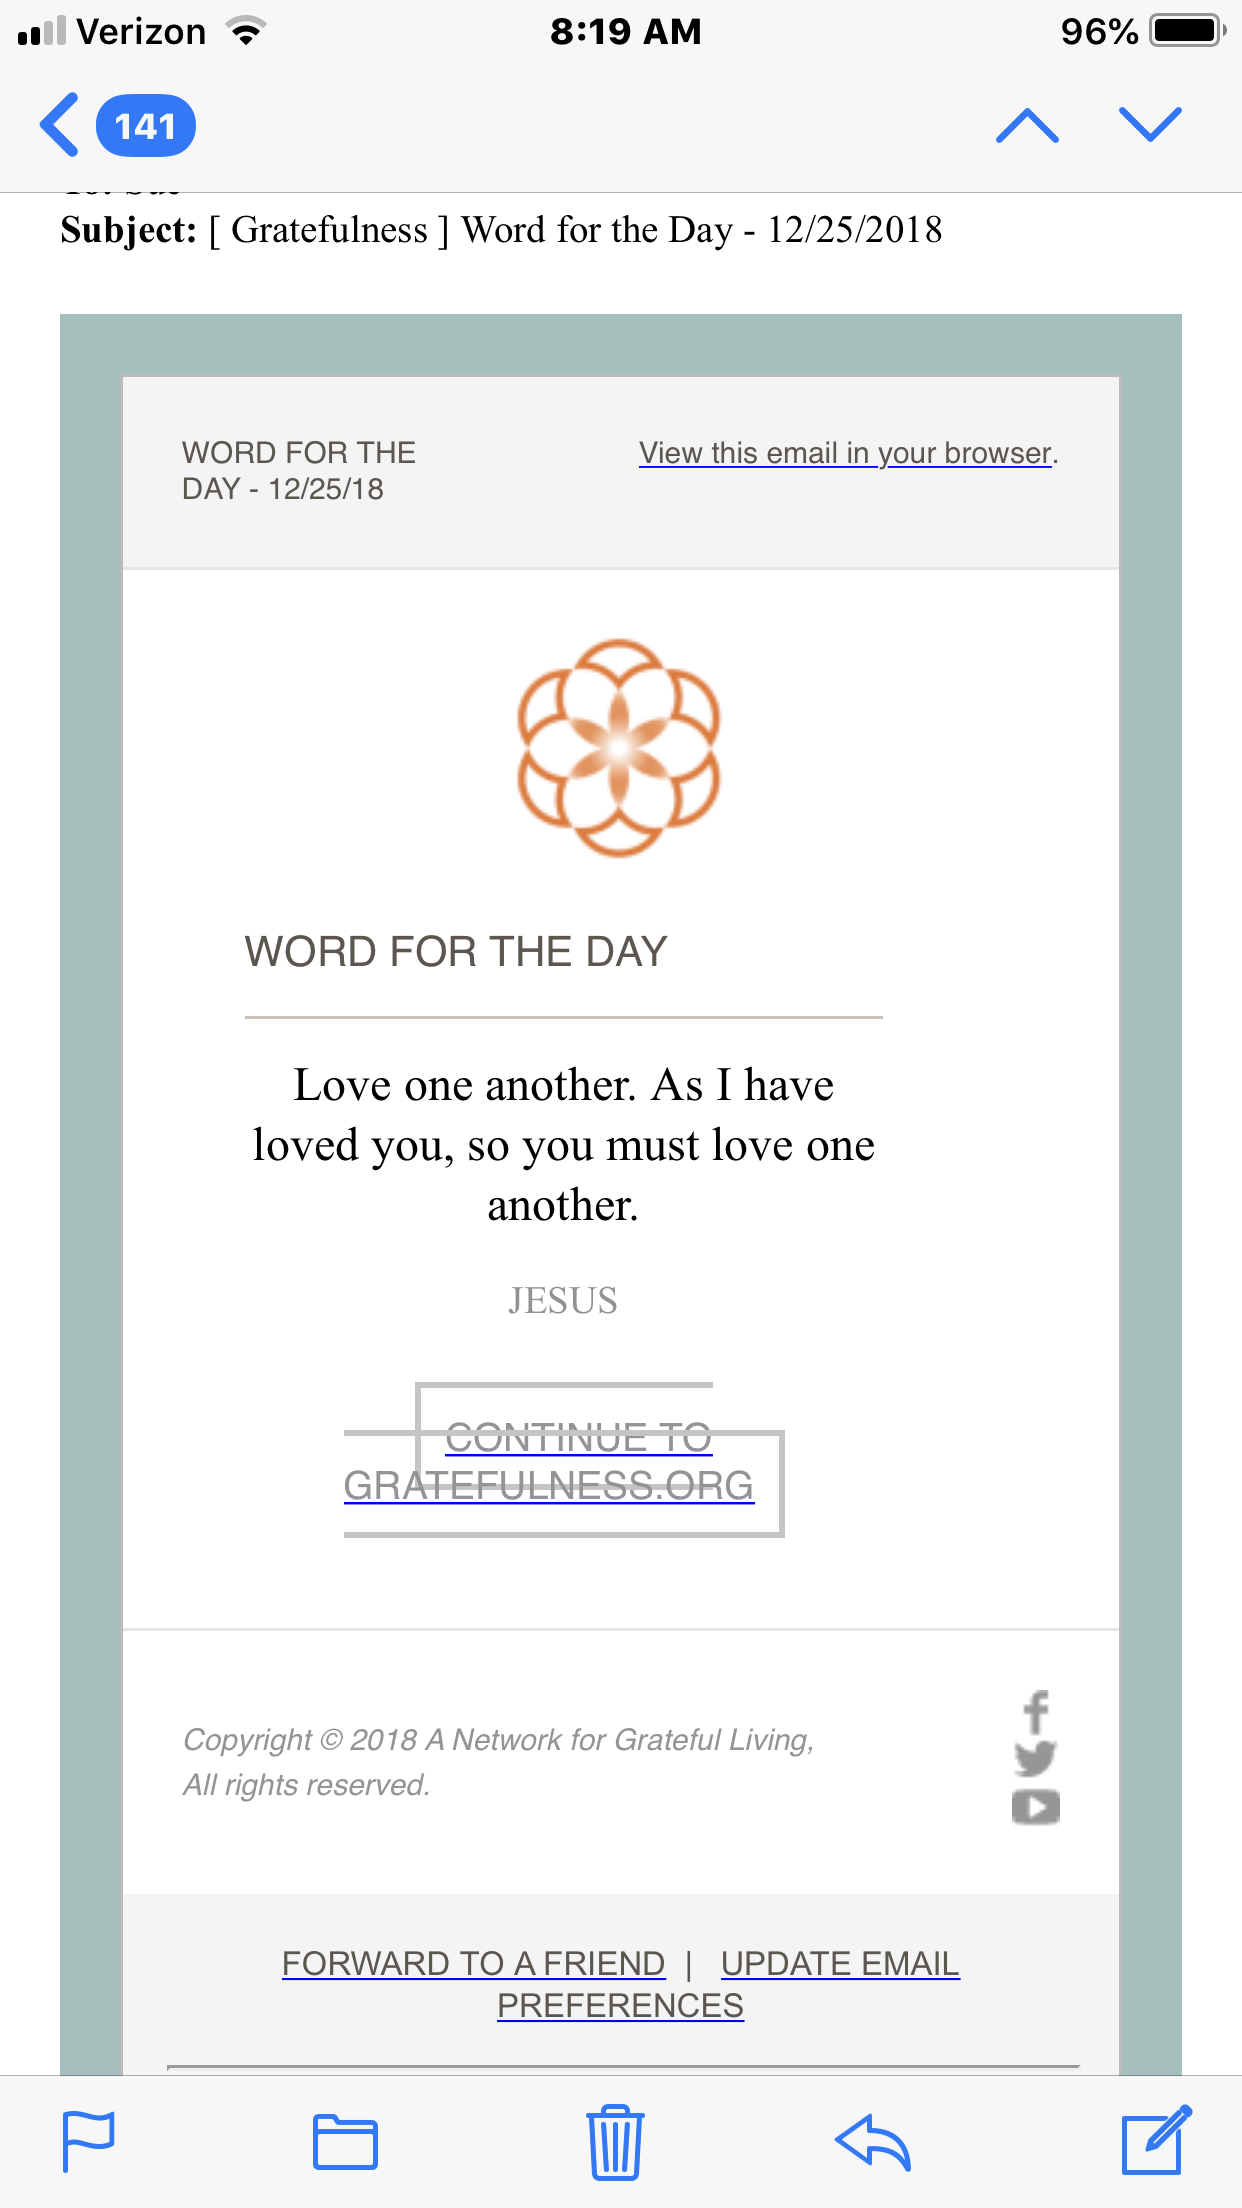The image size is (1242, 2208).
Task: Click 'Forward to a Friend' link
Action: click(x=474, y=1964)
